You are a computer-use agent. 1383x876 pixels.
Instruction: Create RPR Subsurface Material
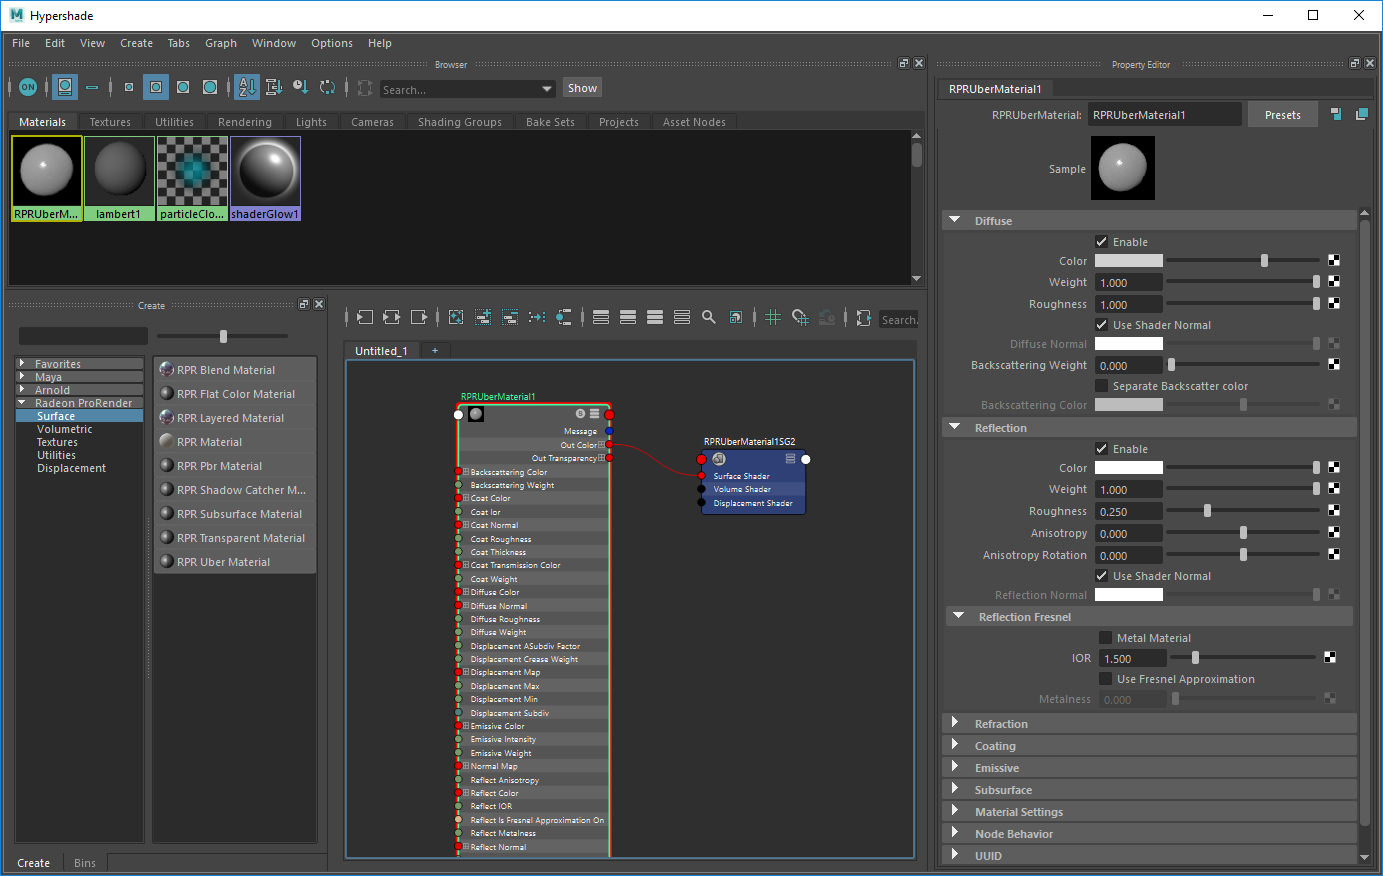pos(235,514)
